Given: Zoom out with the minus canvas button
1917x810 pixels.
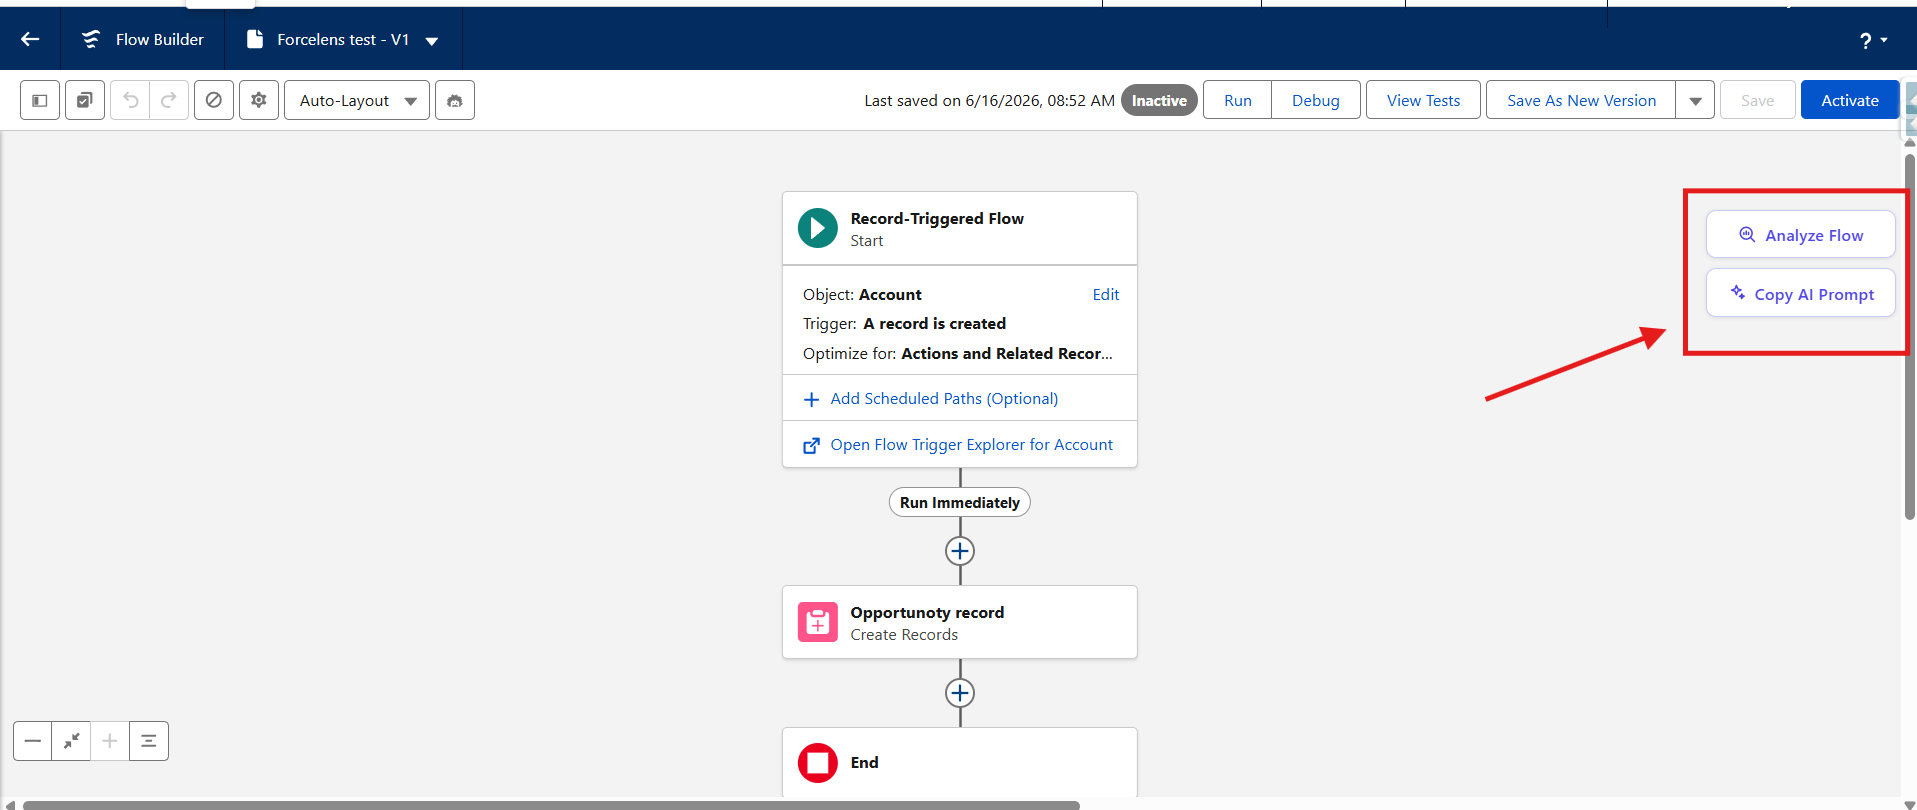Looking at the screenshot, I should [x=32, y=741].
